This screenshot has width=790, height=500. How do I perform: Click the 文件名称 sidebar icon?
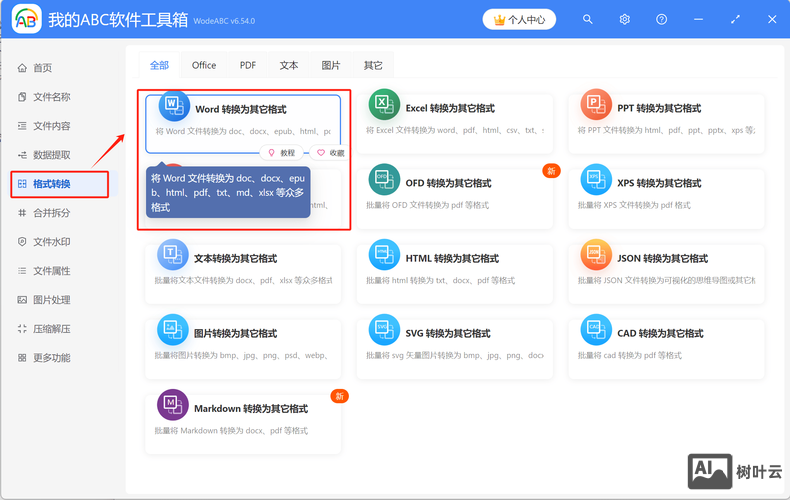click(22, 97)
